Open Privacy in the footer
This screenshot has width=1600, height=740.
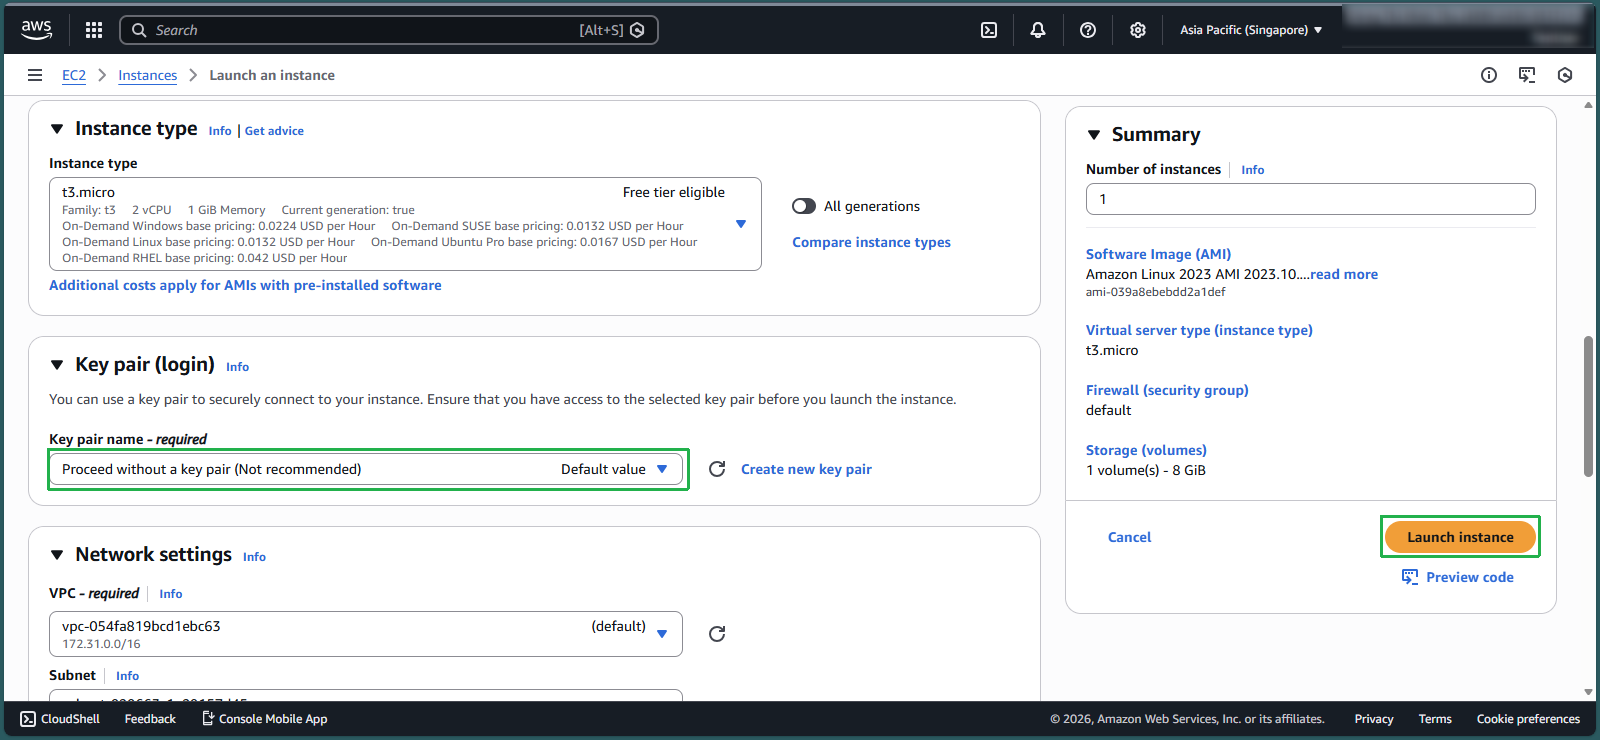tap(1374, 719)
